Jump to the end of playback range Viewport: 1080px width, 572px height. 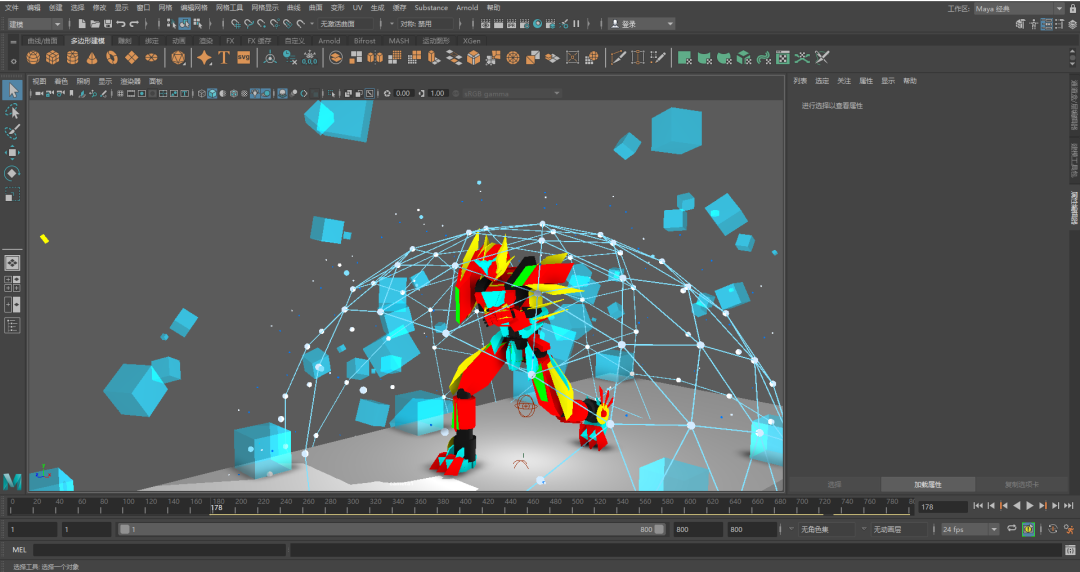pos(1069,506)
